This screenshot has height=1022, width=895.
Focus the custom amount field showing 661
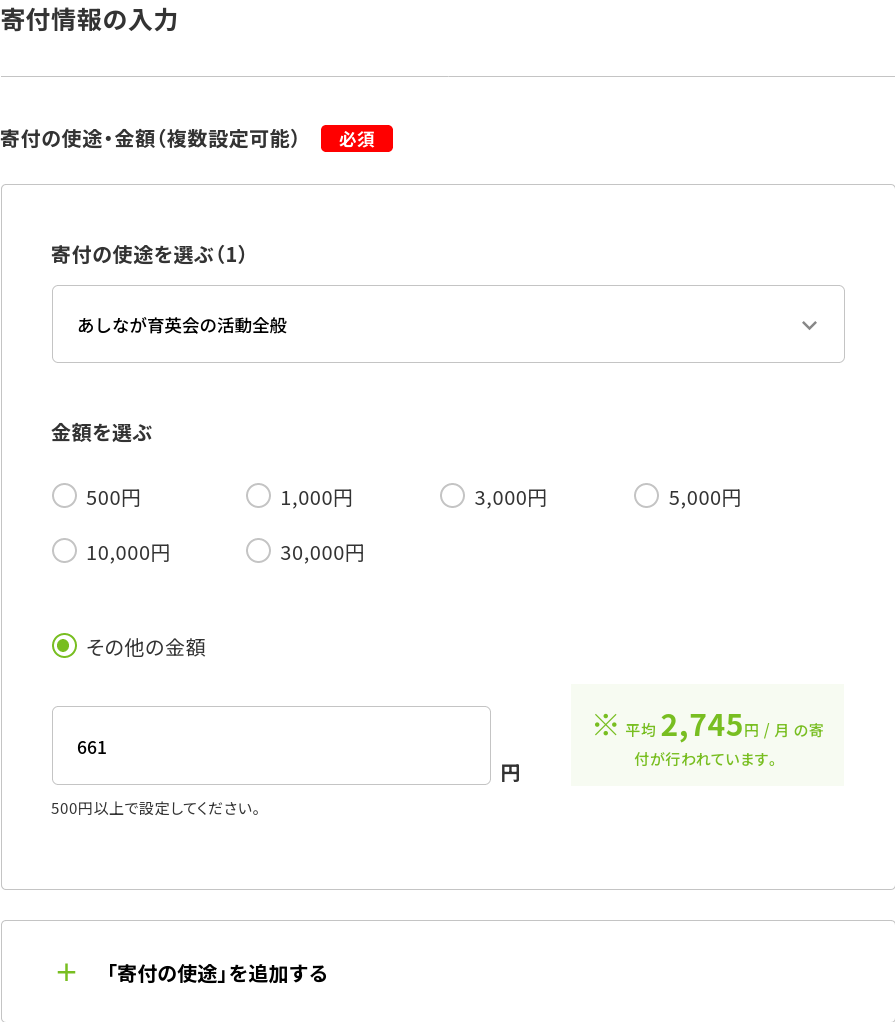(x=271, y=746)
